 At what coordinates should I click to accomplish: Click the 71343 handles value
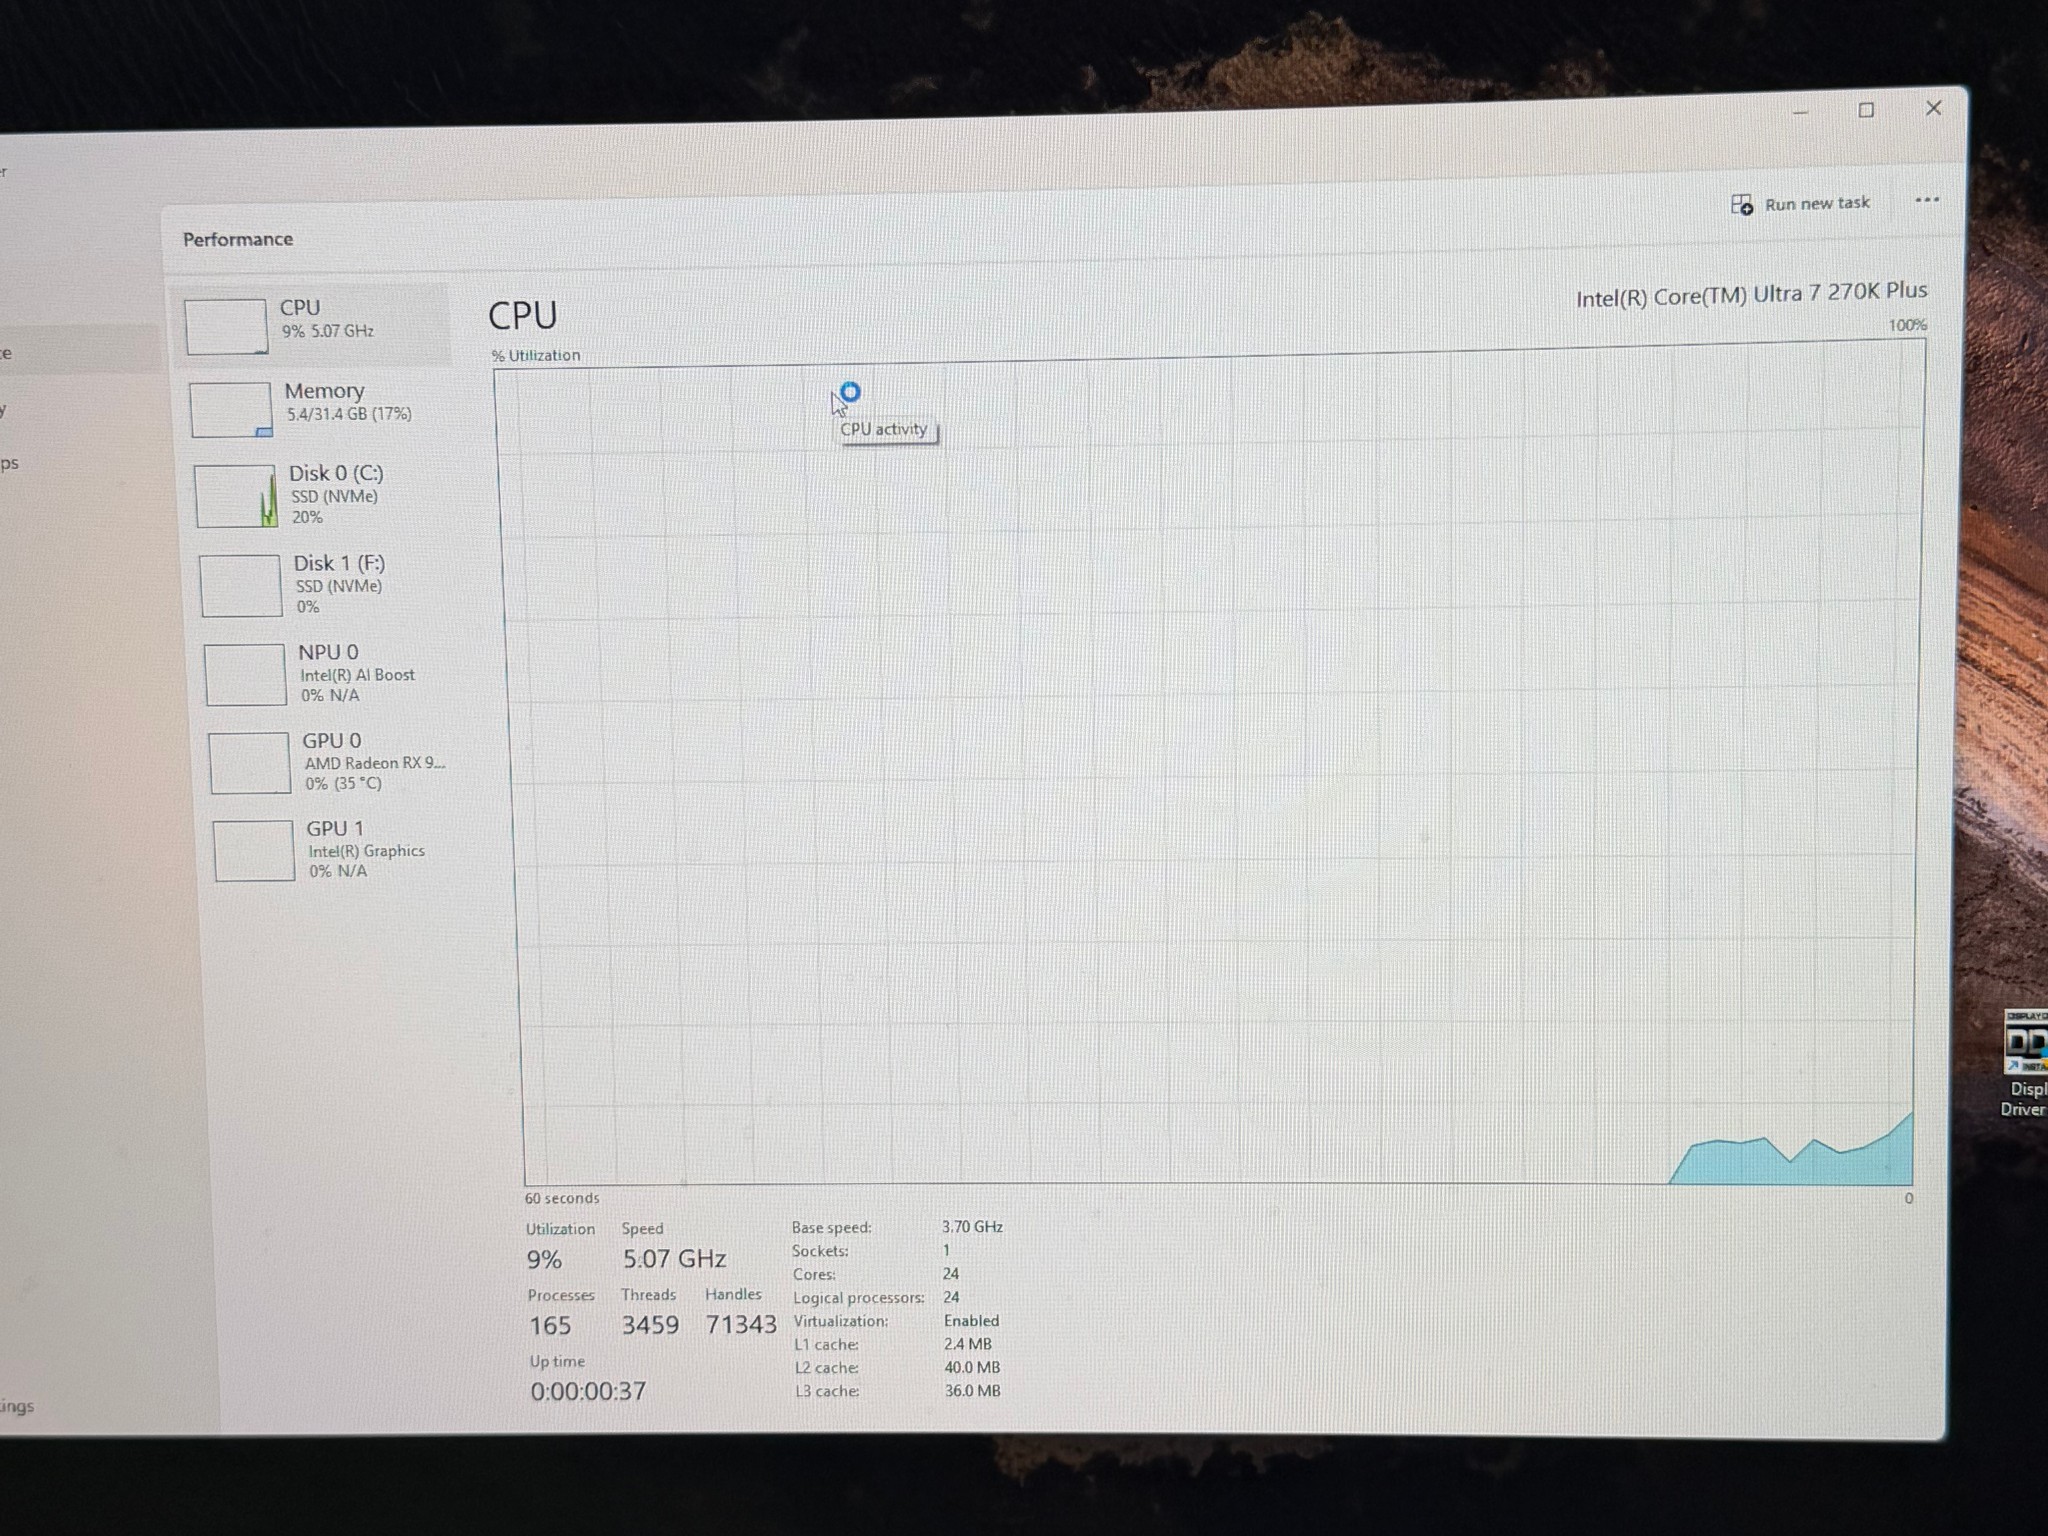point(741,1324)
